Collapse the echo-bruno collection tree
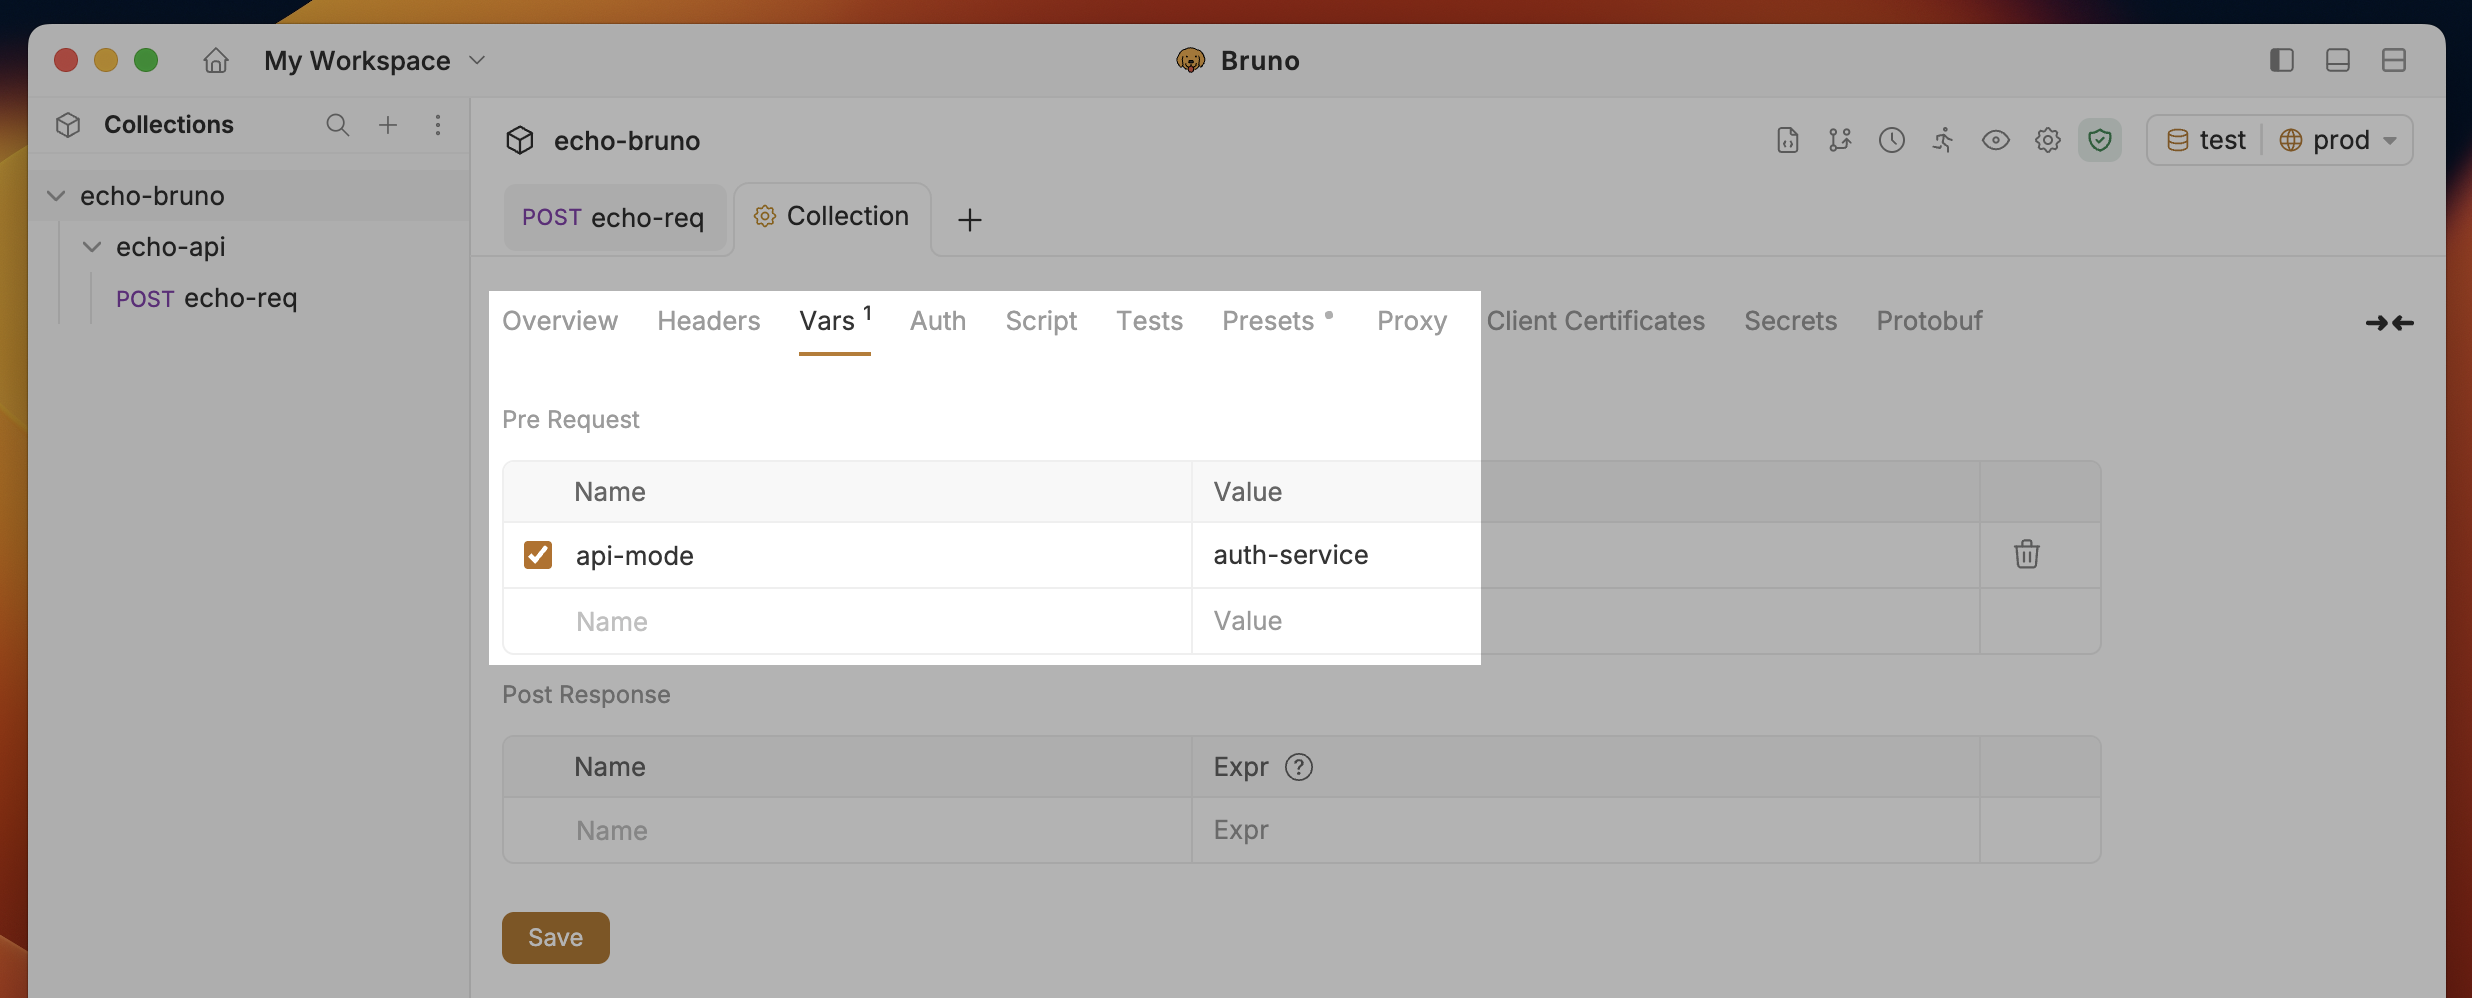Screen dimensions: 2472x998 pyautogui.click(x=56, y=195)
